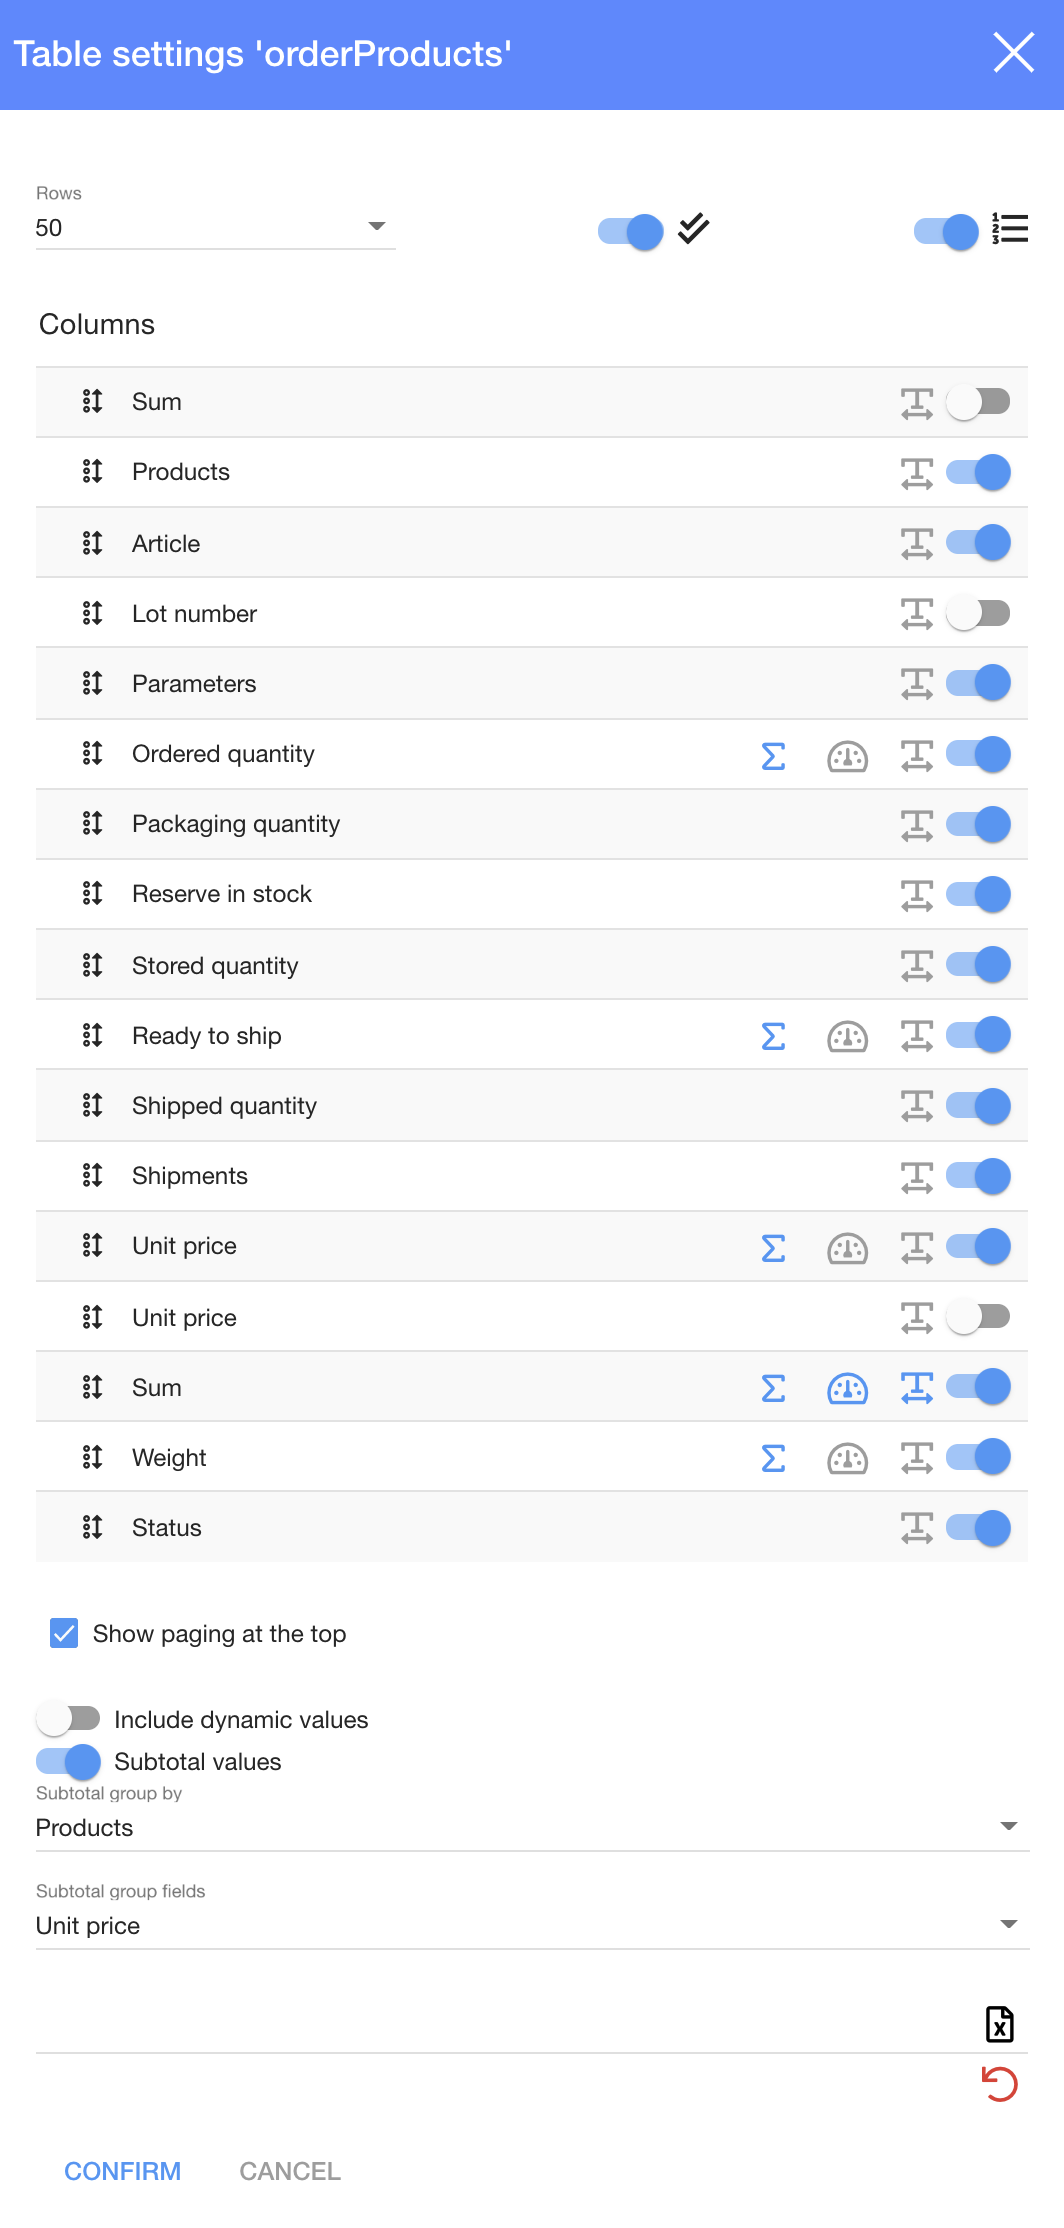Open the Rows count dropdown

(215, 228)
